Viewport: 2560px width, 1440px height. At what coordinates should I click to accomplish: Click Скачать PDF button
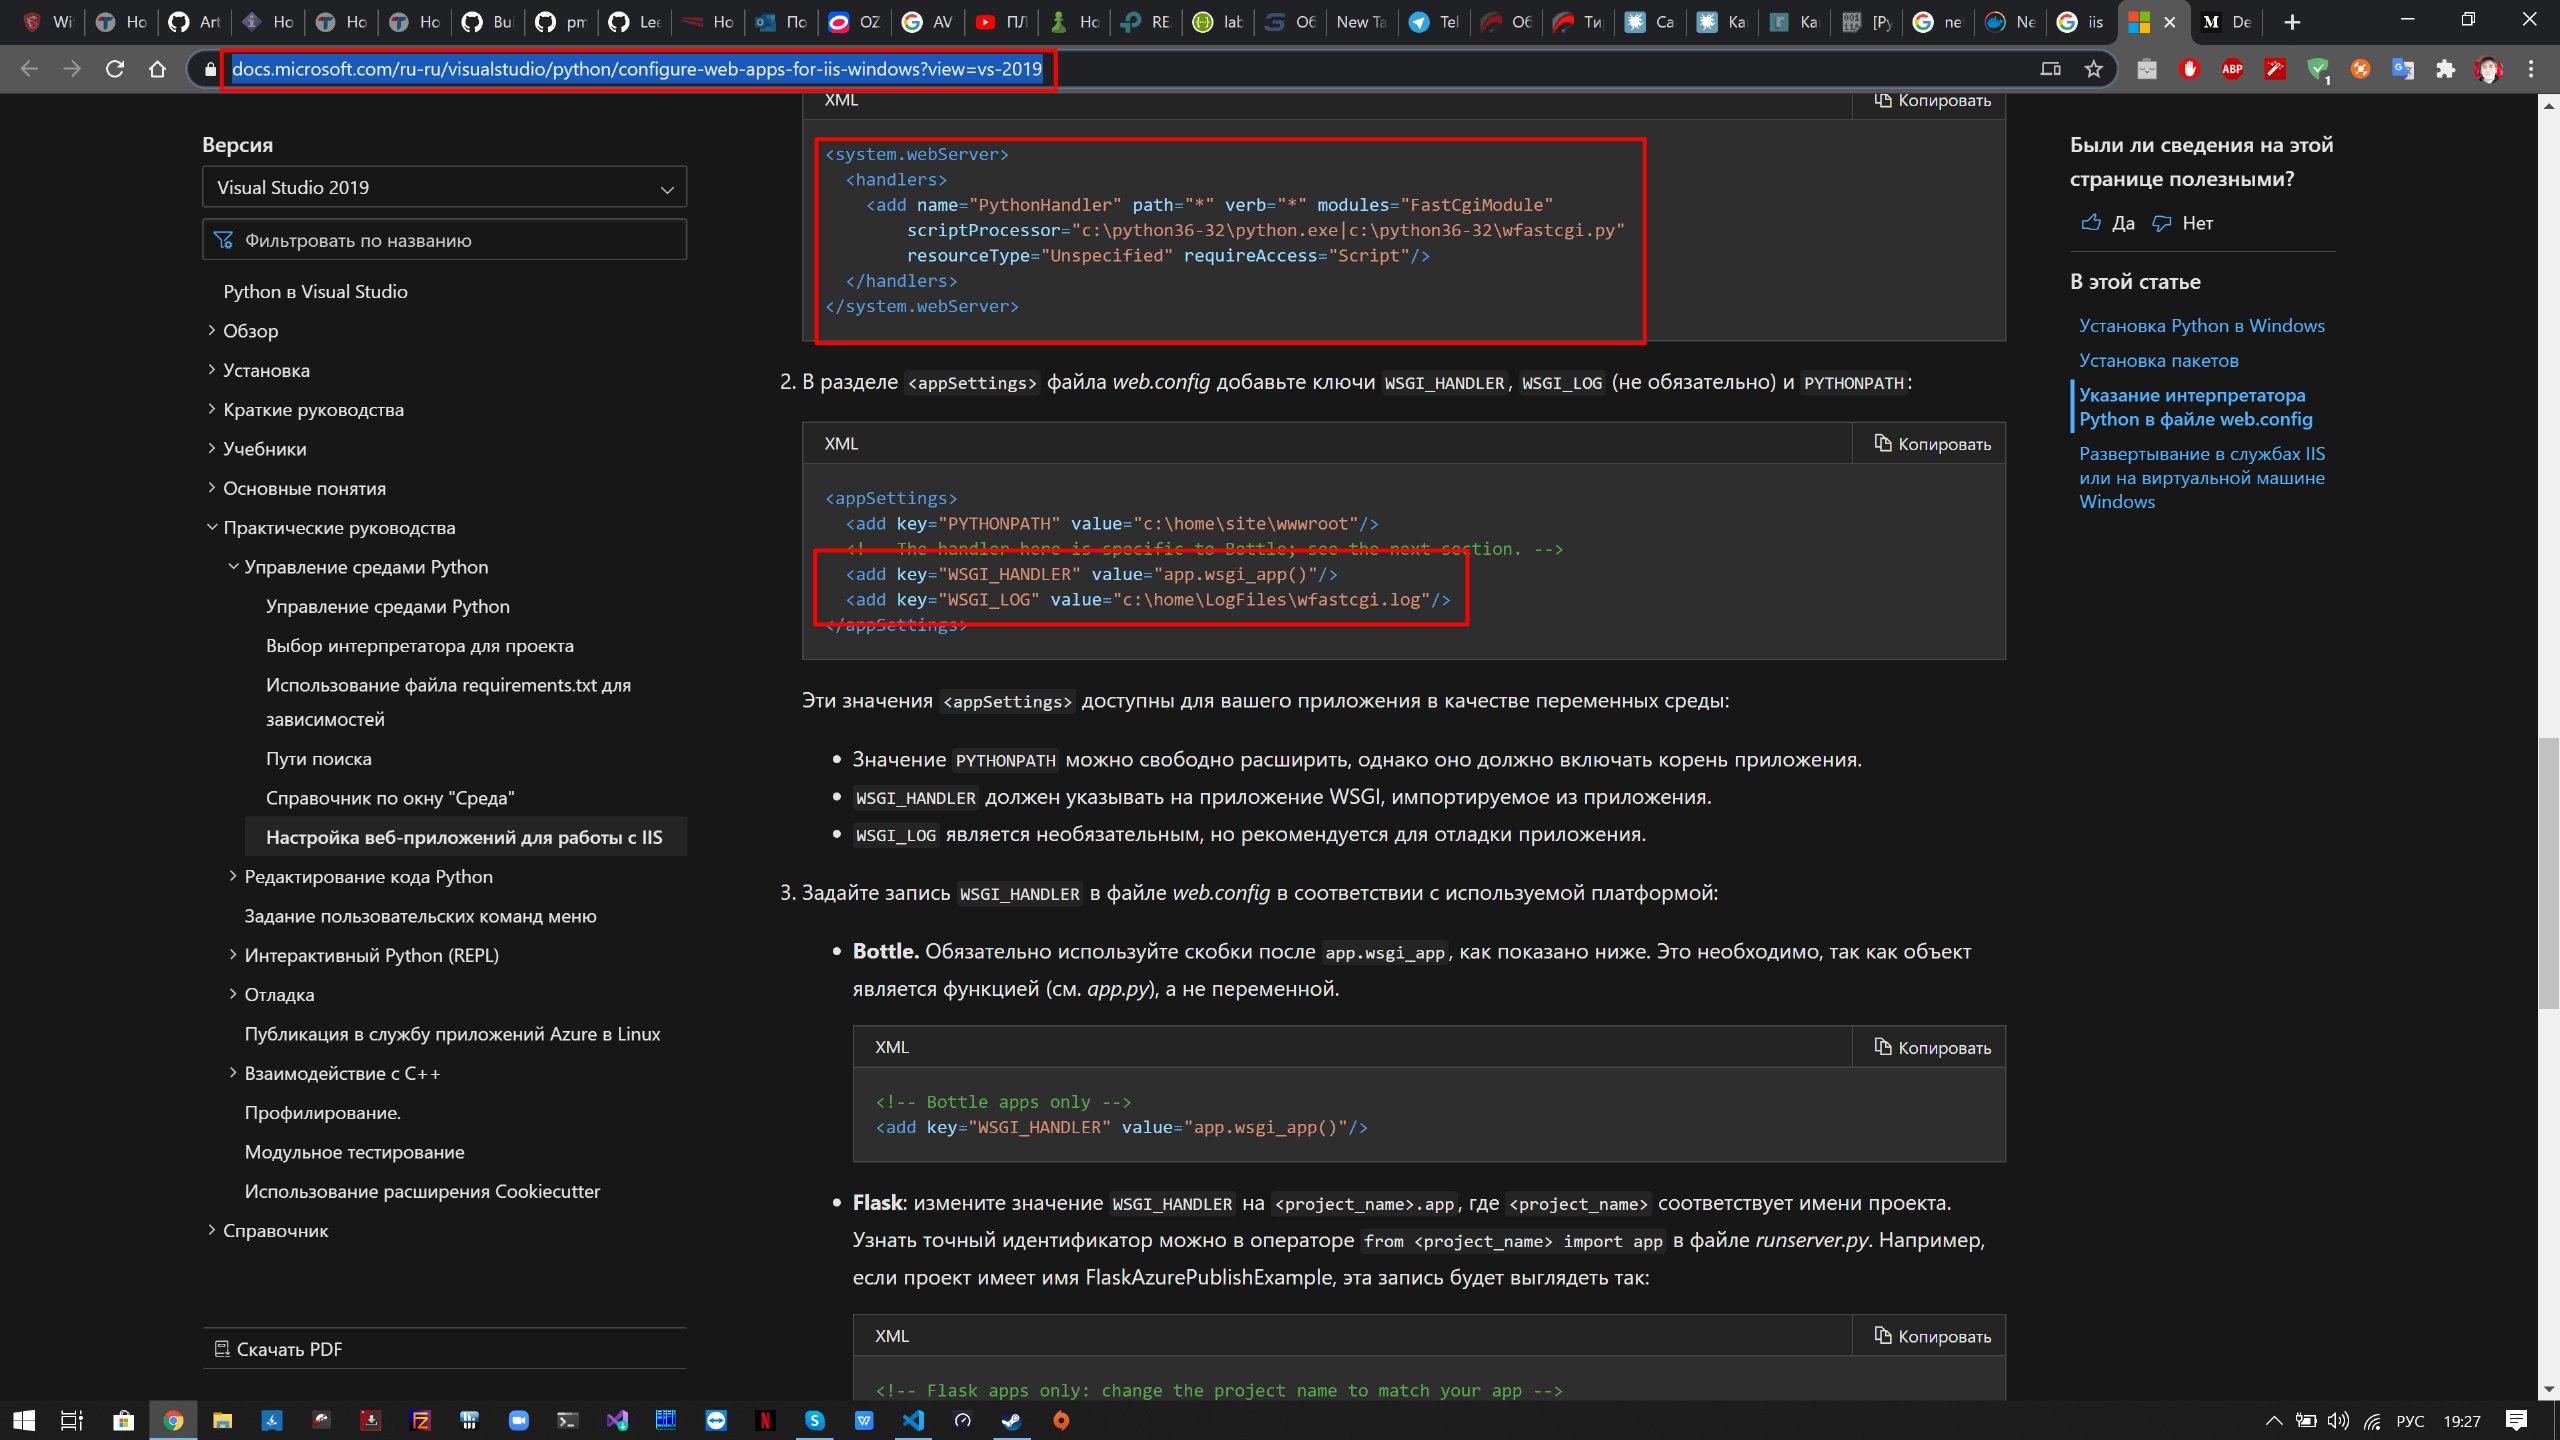(x=278, y=1349)
